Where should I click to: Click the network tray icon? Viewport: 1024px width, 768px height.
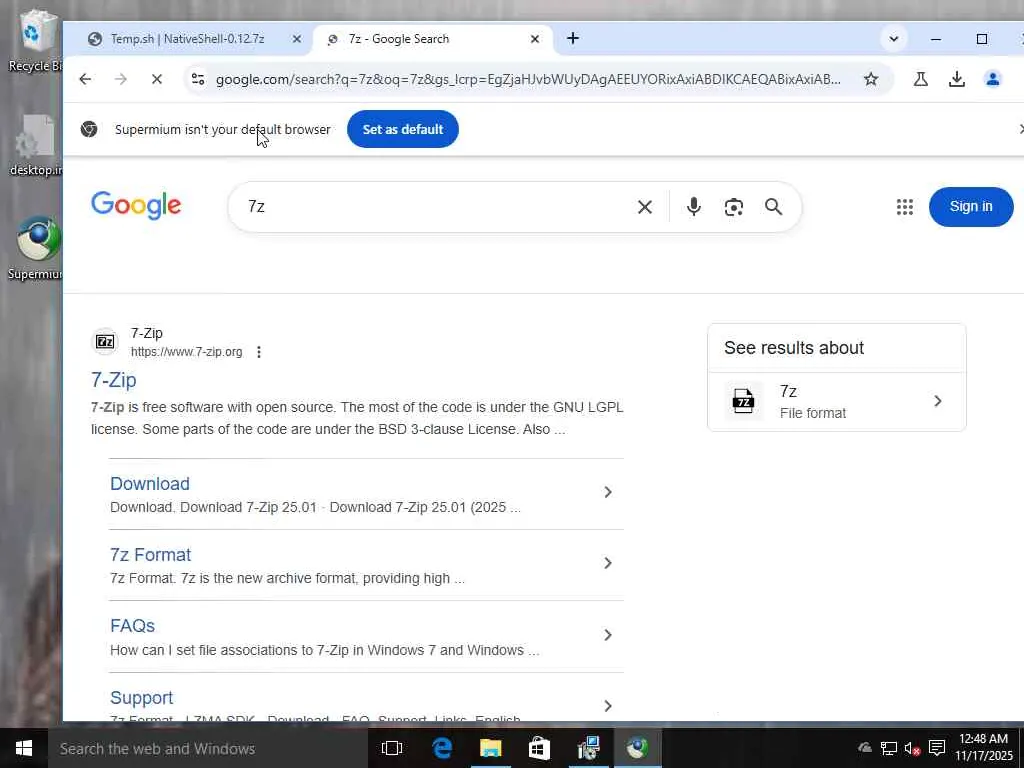(888, 748)
